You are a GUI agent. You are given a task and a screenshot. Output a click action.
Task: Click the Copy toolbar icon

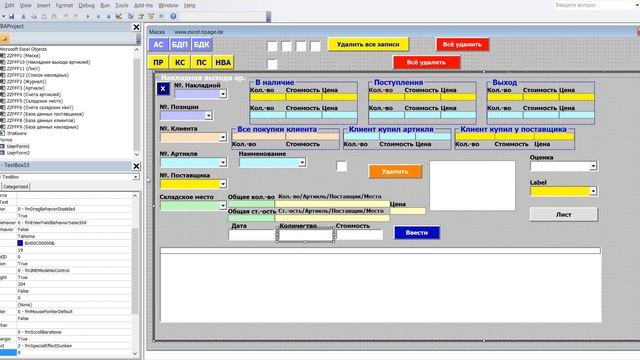[x=34, y=16]
